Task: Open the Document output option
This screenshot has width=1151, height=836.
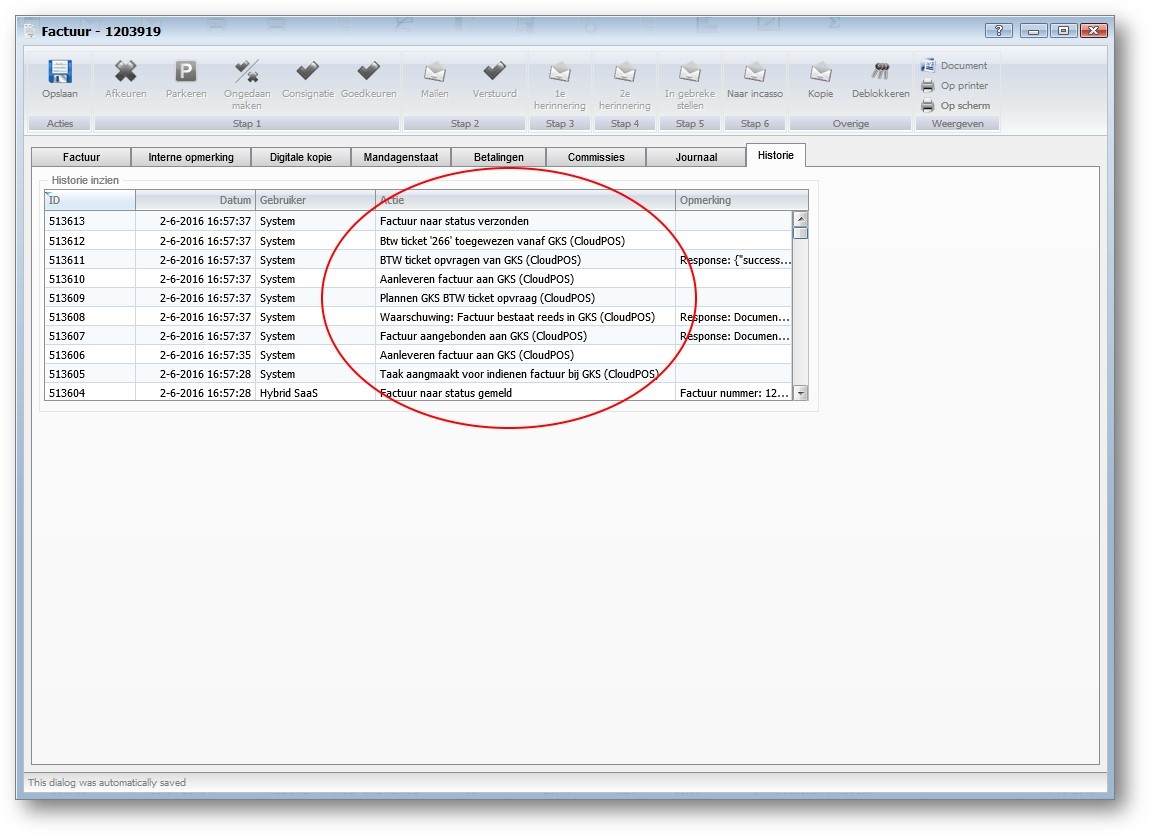Action: (955, 66)
